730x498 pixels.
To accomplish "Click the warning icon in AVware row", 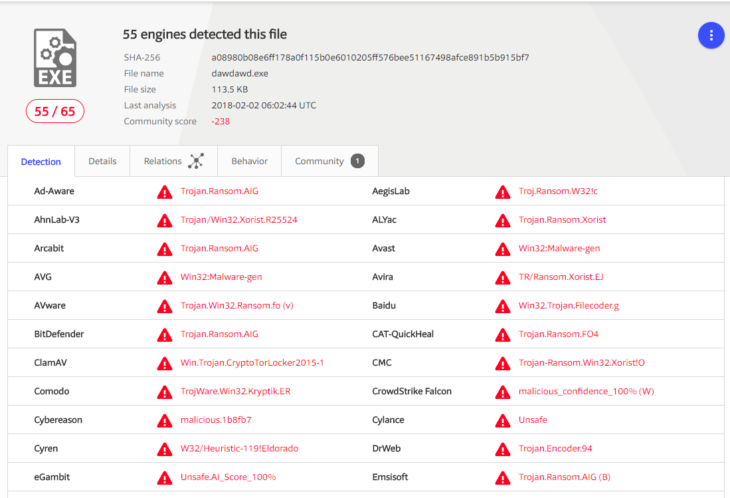I will tap(164, 306).
